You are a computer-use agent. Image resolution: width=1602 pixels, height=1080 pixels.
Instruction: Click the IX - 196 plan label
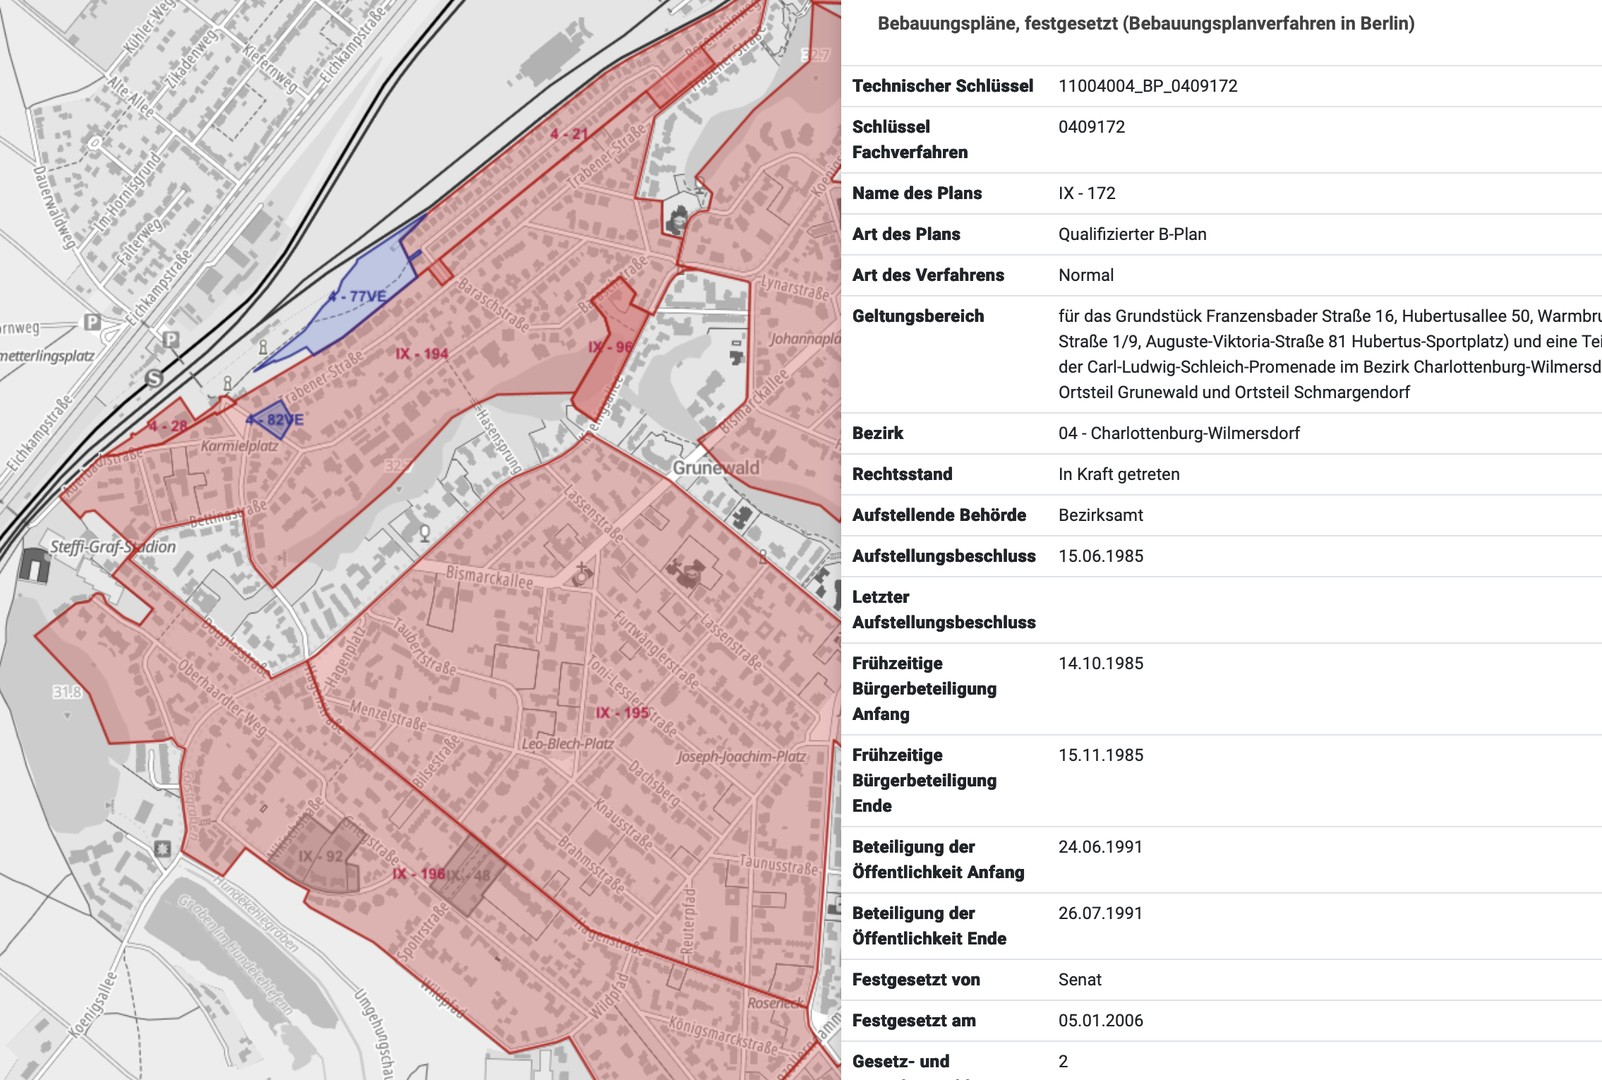point(420,872)
